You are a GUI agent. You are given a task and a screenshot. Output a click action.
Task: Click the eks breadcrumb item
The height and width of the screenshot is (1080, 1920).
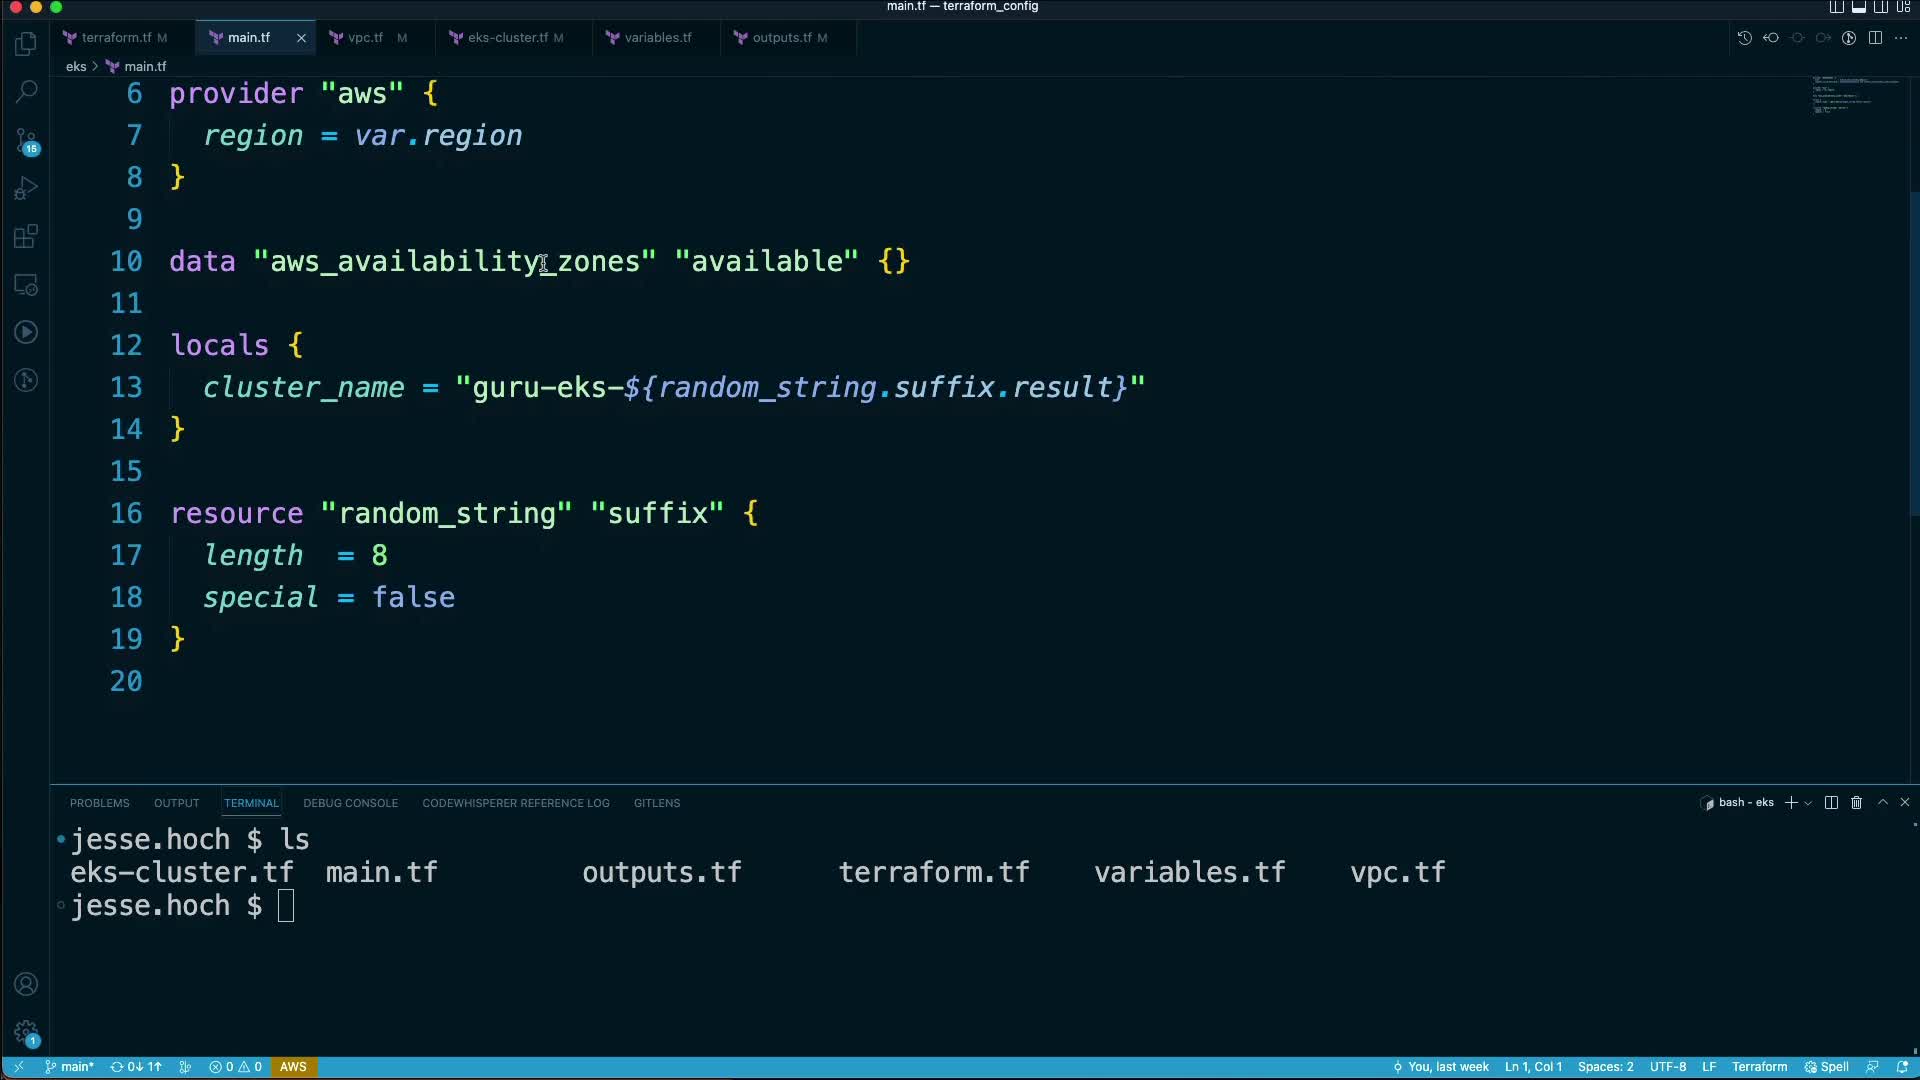click(76, 67)
